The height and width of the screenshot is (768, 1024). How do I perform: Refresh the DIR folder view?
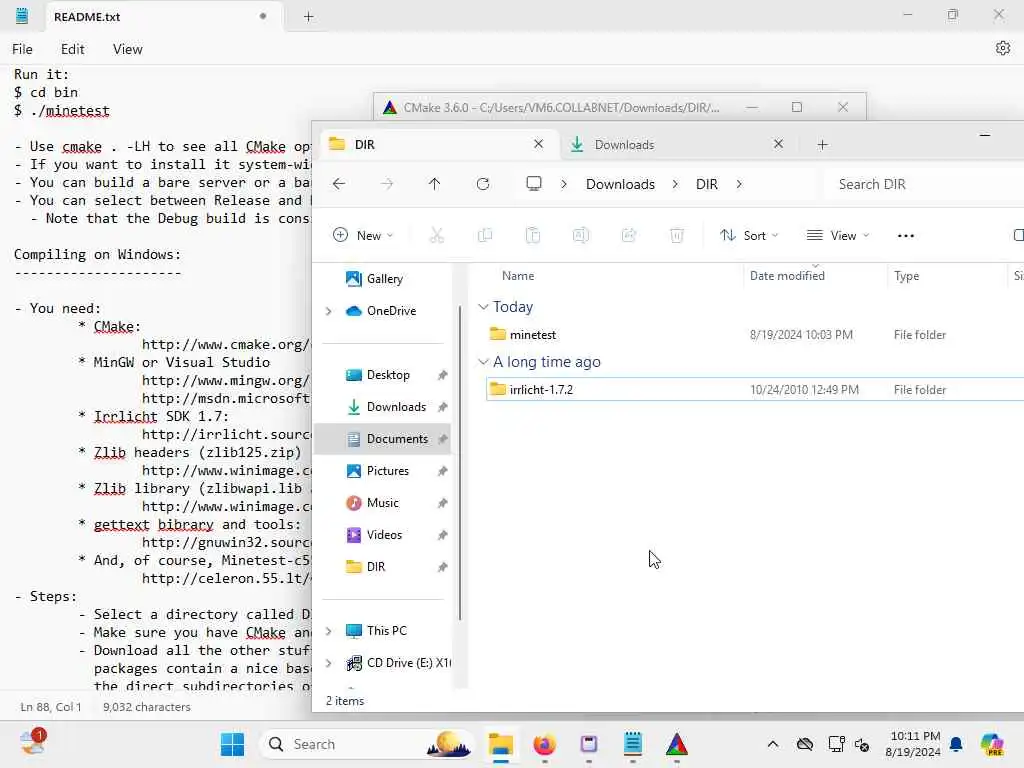(483, 184)
